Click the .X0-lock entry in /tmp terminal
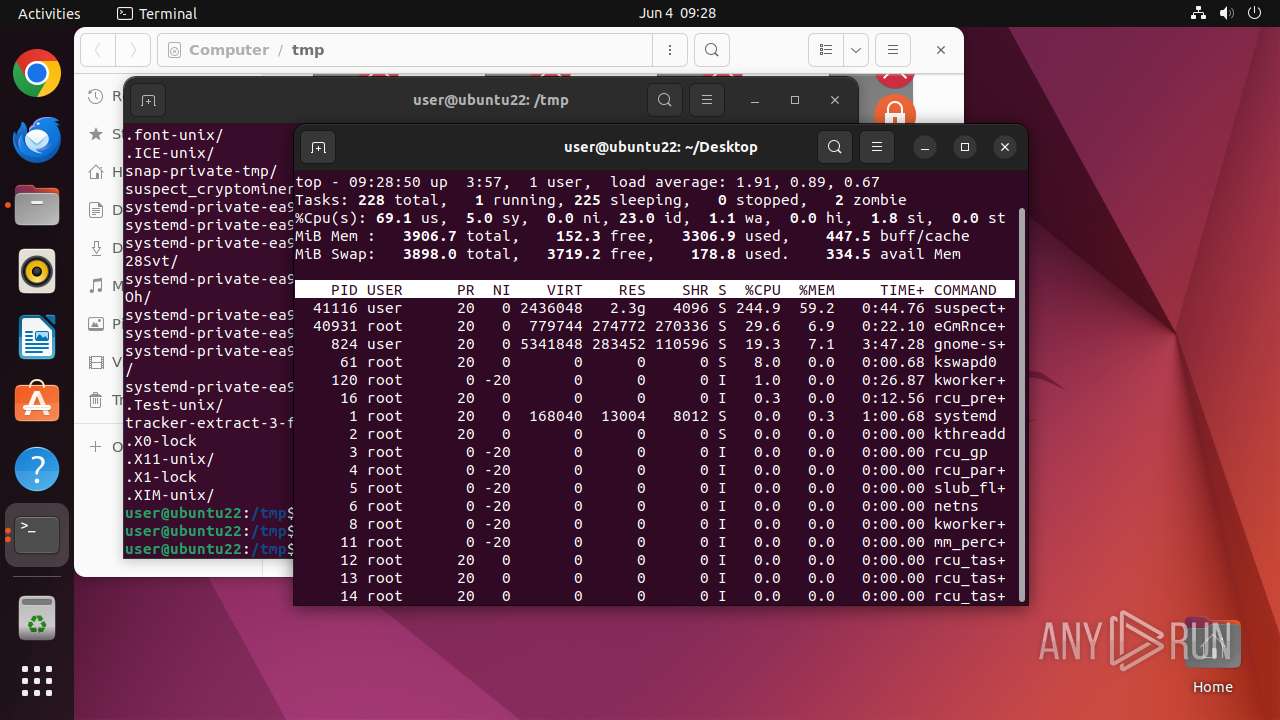The width and height of the screenshot is (1280, 720). [x=161, y=441]
